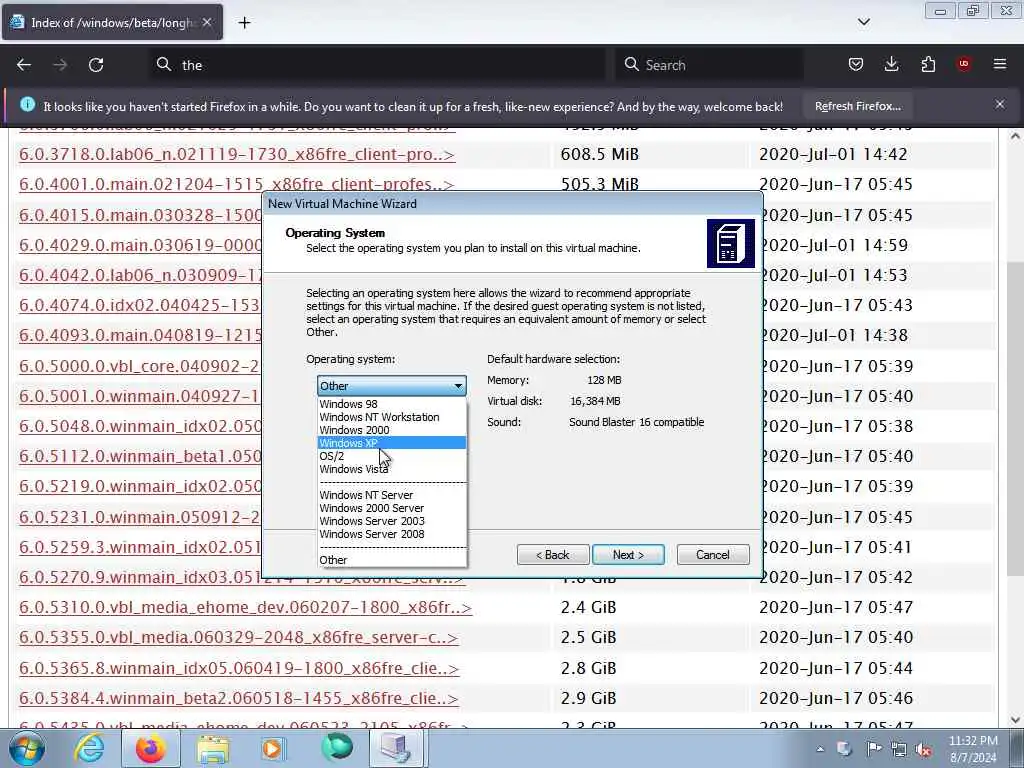Open link 6.0.5000.0.vbl_core.040902
The width and height of the screenshot is (1024, 768).
tap(139, 366)
